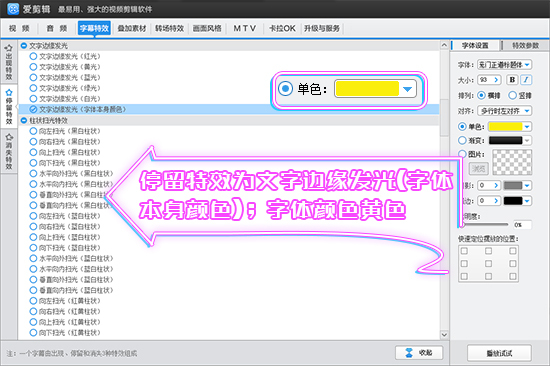Click yellow 单色 swatch in right panel

505,127
